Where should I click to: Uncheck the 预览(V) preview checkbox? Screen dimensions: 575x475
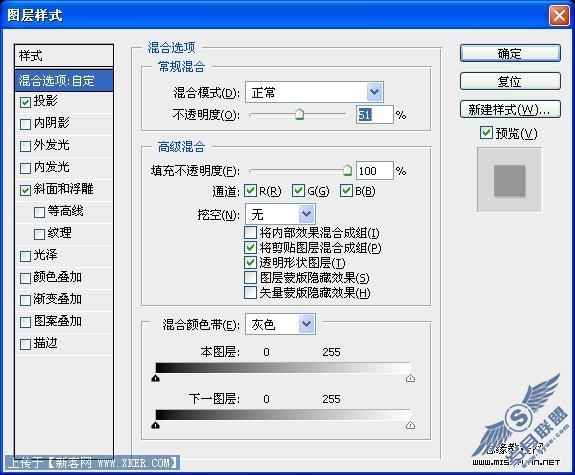tap(486, 132)
